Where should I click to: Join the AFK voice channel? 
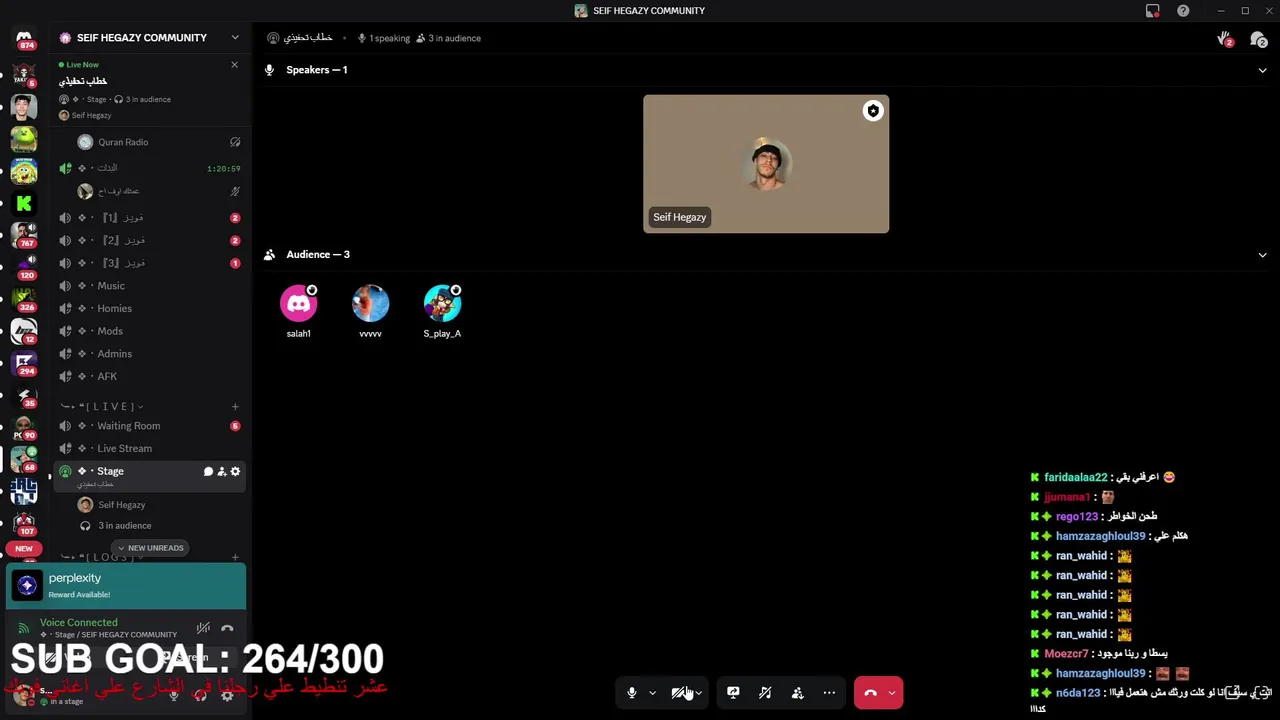150,377
